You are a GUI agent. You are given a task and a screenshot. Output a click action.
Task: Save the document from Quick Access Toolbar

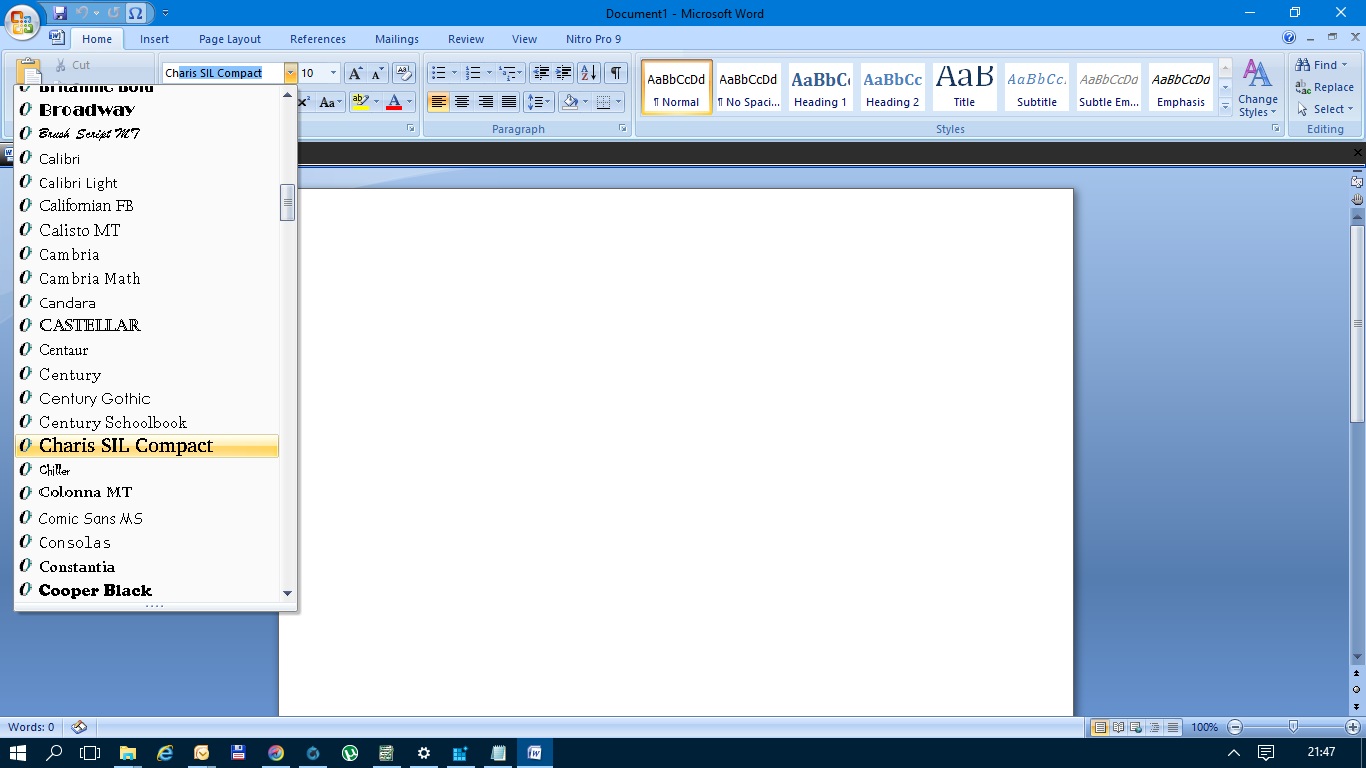click(x=60, y=13)
